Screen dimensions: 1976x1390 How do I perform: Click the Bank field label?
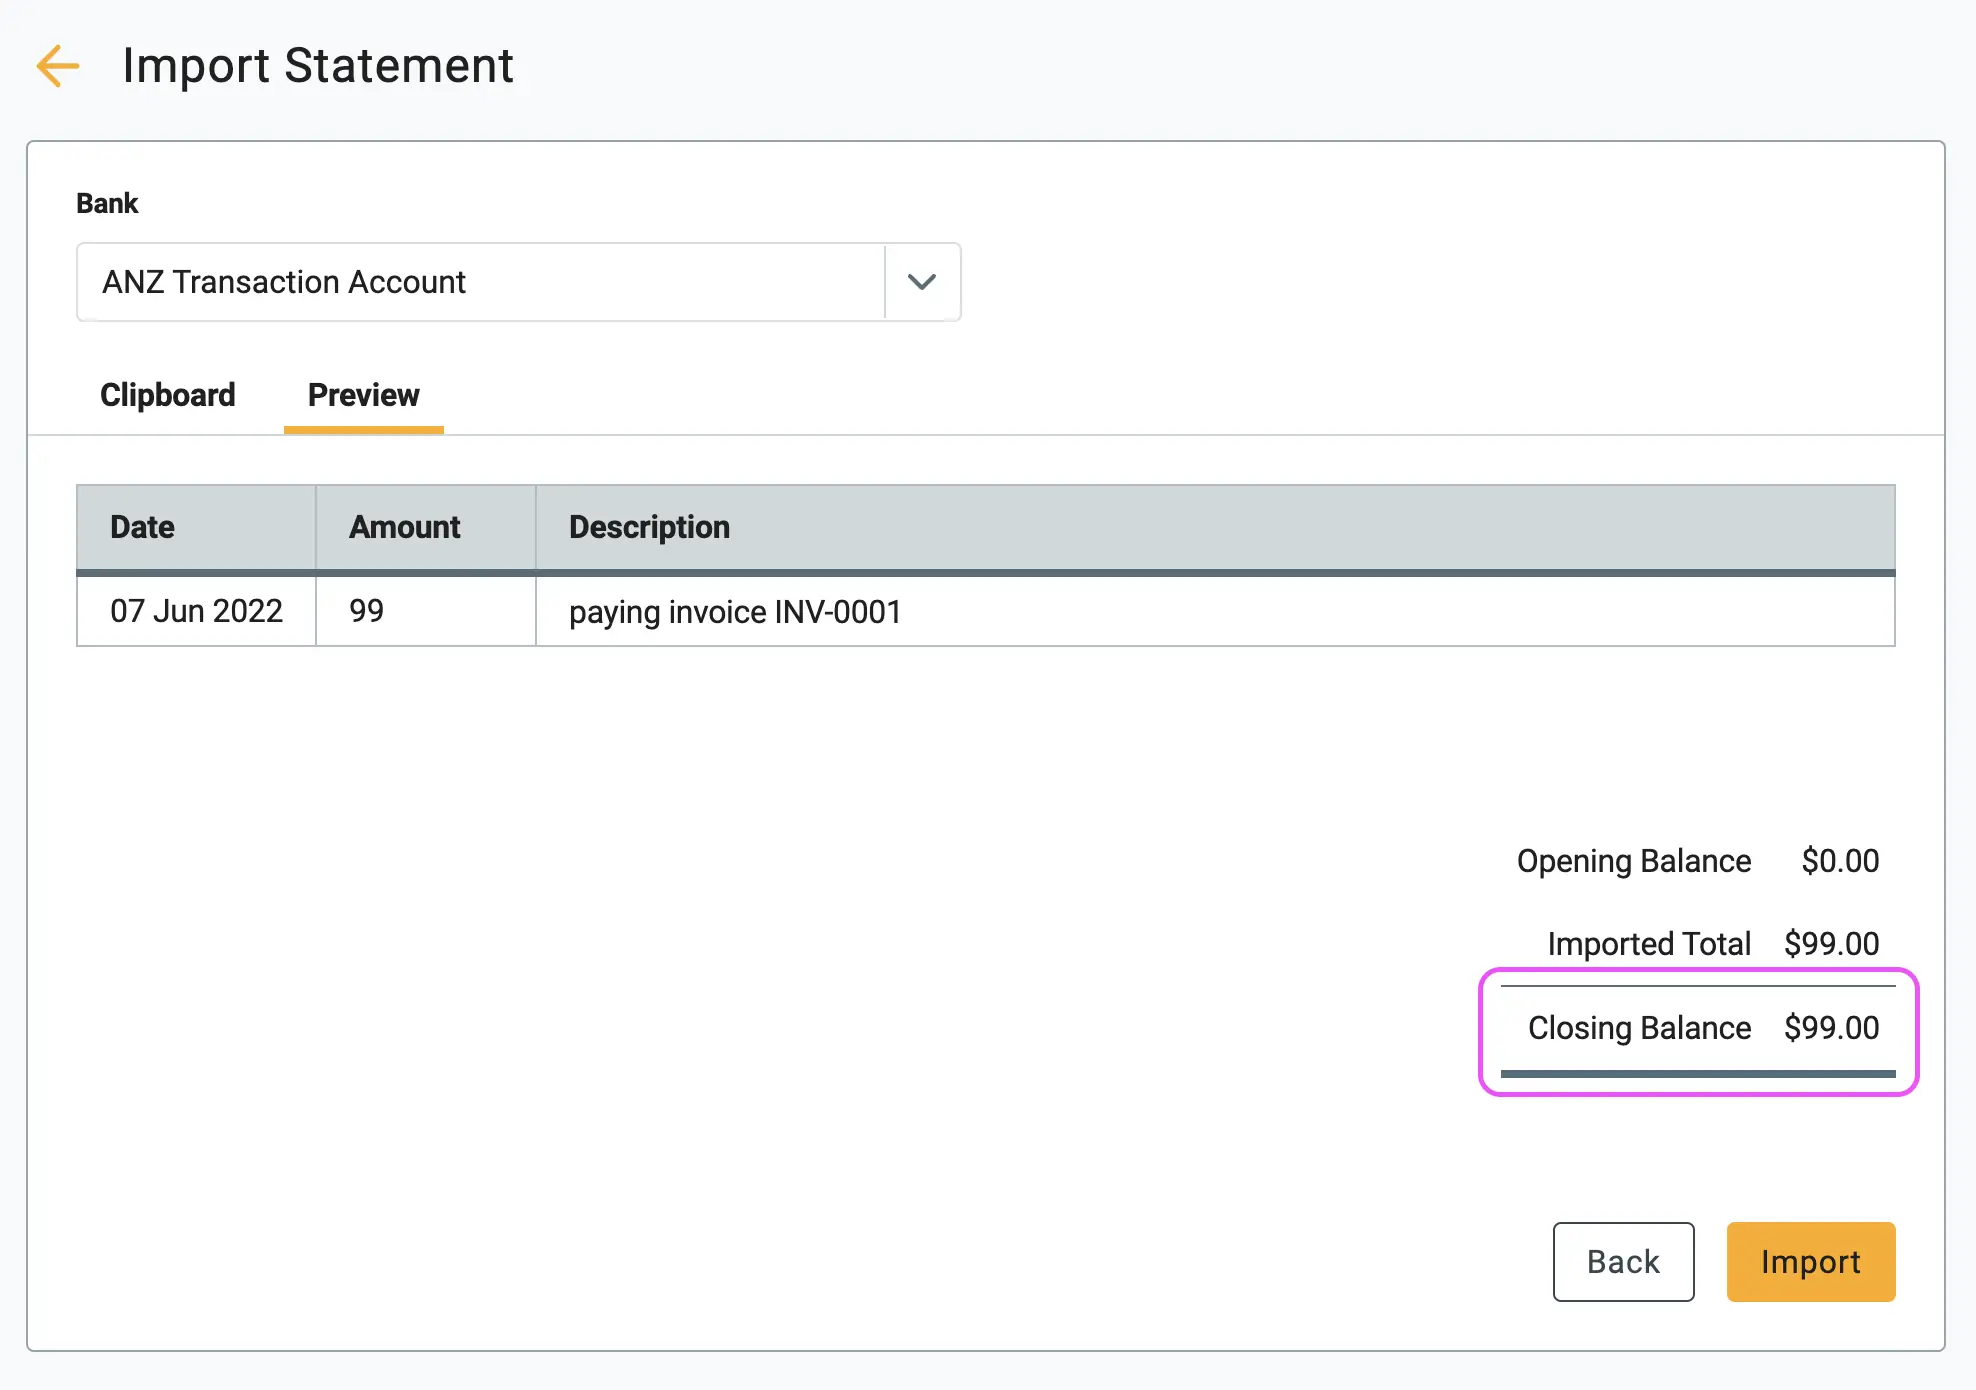click(x=107, y=203)
